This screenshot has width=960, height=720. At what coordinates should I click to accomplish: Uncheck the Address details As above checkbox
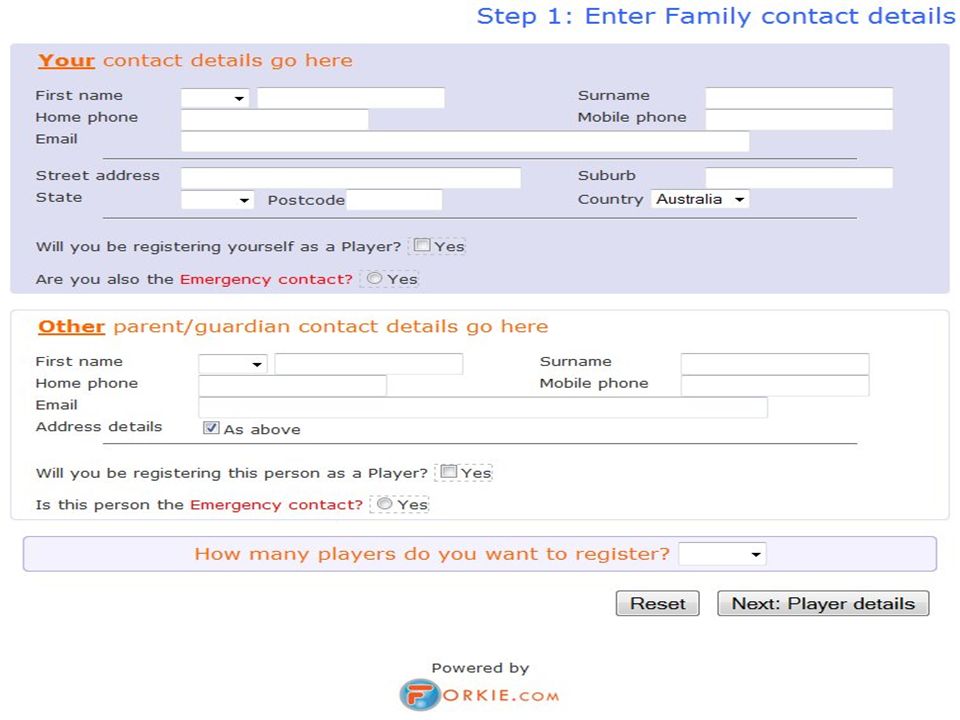coord(211,428)
